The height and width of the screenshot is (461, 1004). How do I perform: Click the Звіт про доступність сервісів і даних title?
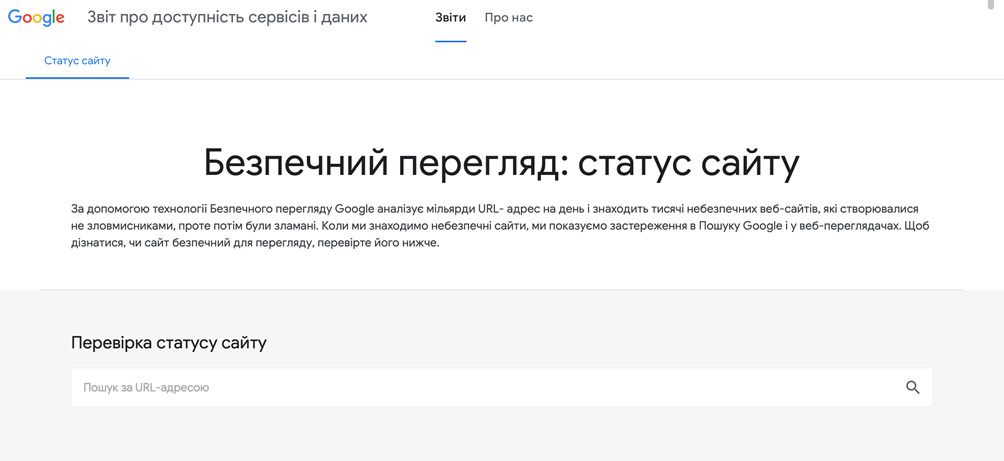click(x=227, y=17)
